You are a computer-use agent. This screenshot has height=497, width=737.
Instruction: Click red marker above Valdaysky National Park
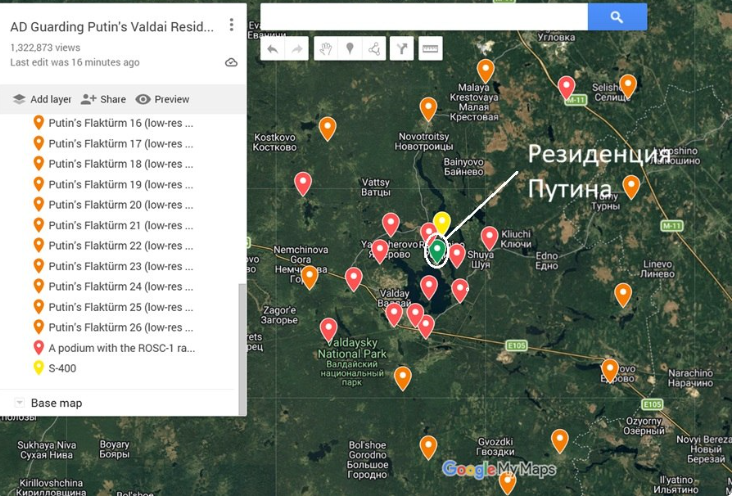329,329
